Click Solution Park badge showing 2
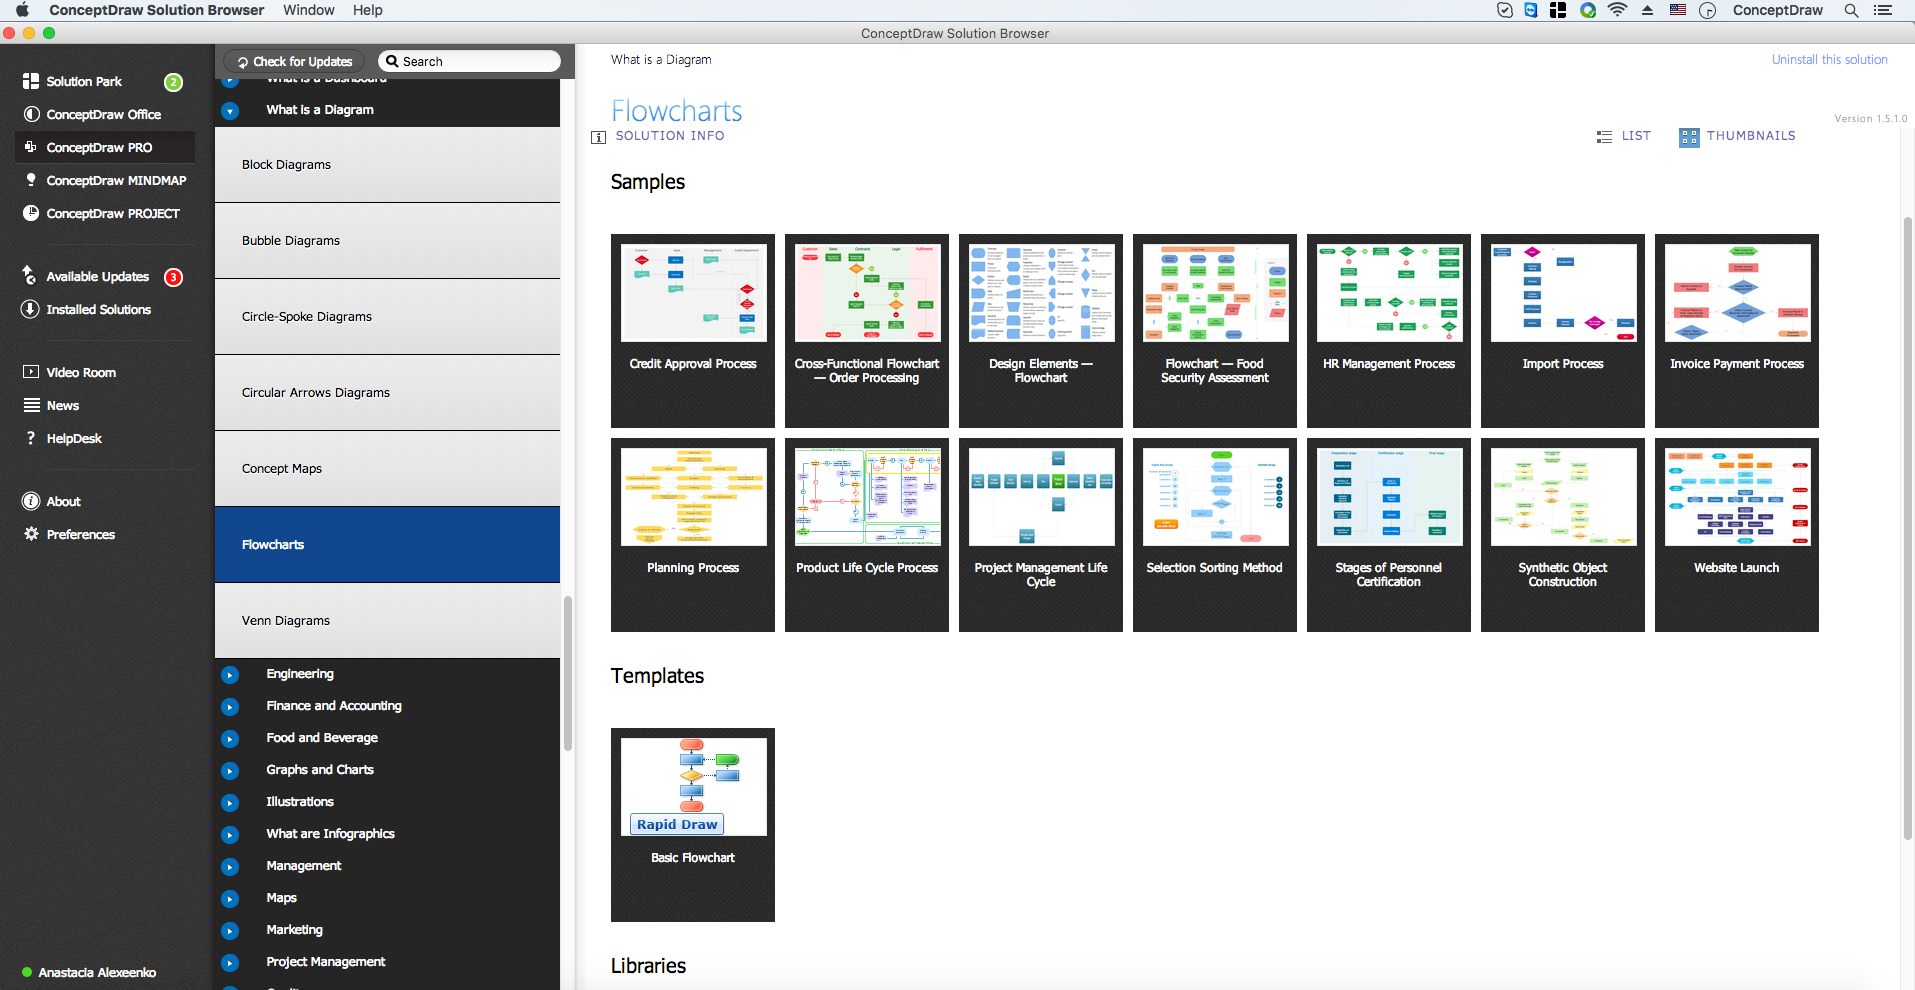The height and width of the screenshot is (990, 1915). click(x=173, y=82)
